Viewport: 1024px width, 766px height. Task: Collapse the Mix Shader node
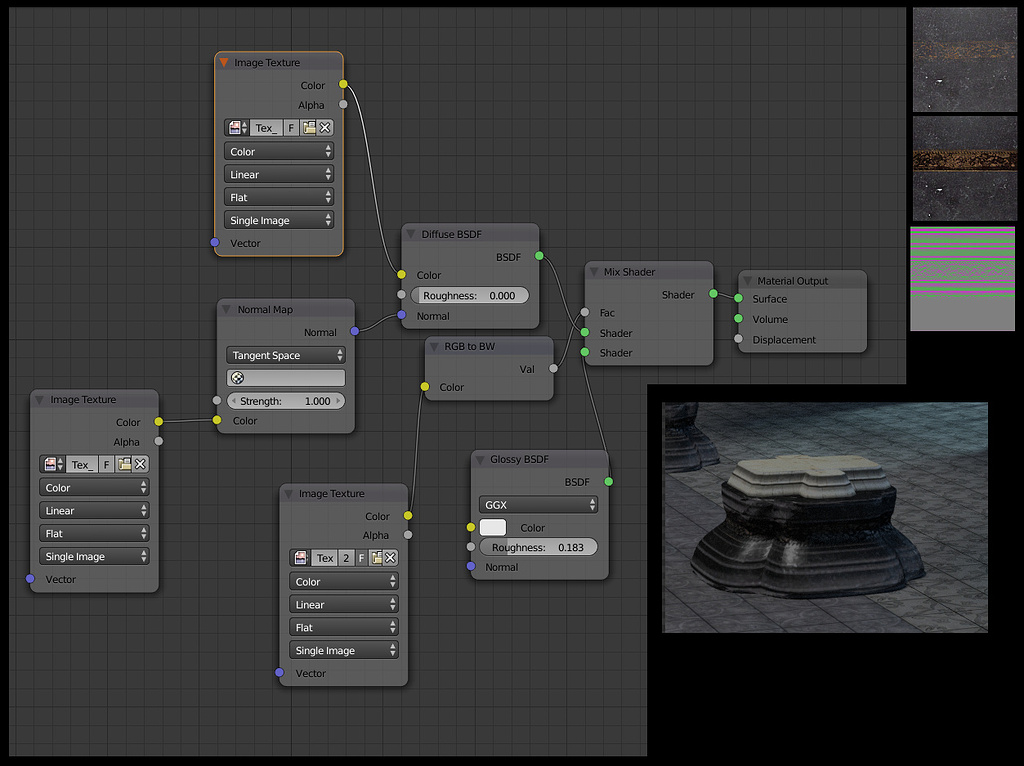(594, 272)
